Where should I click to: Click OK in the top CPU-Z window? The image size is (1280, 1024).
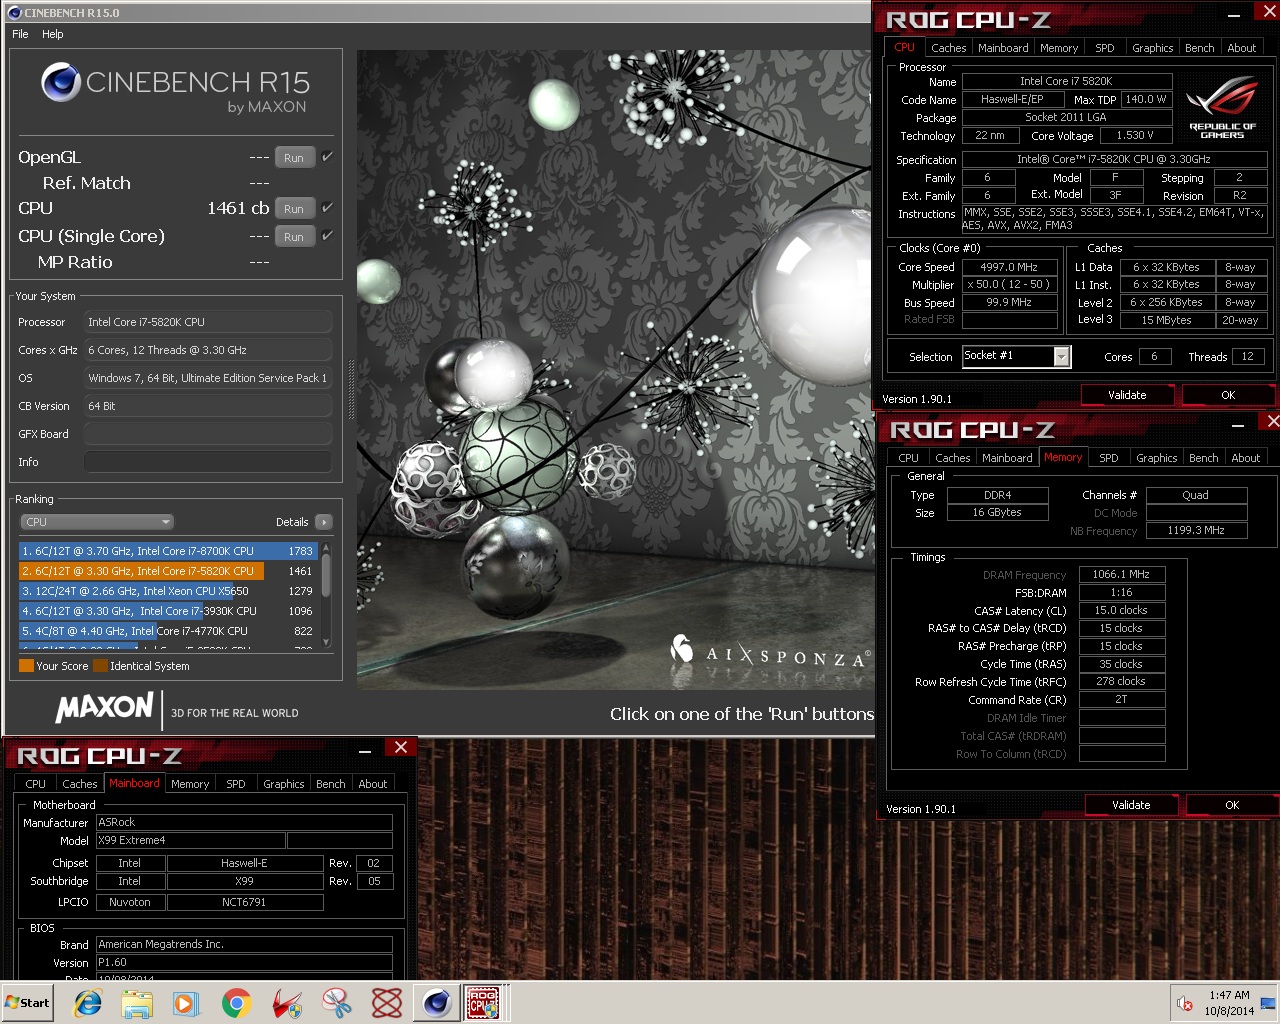coord(1228,395)
